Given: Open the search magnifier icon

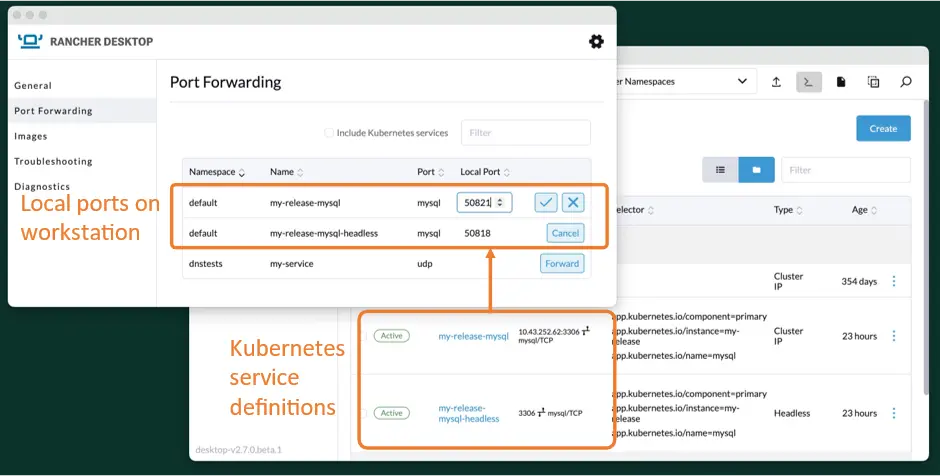Looking at the screenshot, I should 906,82.
